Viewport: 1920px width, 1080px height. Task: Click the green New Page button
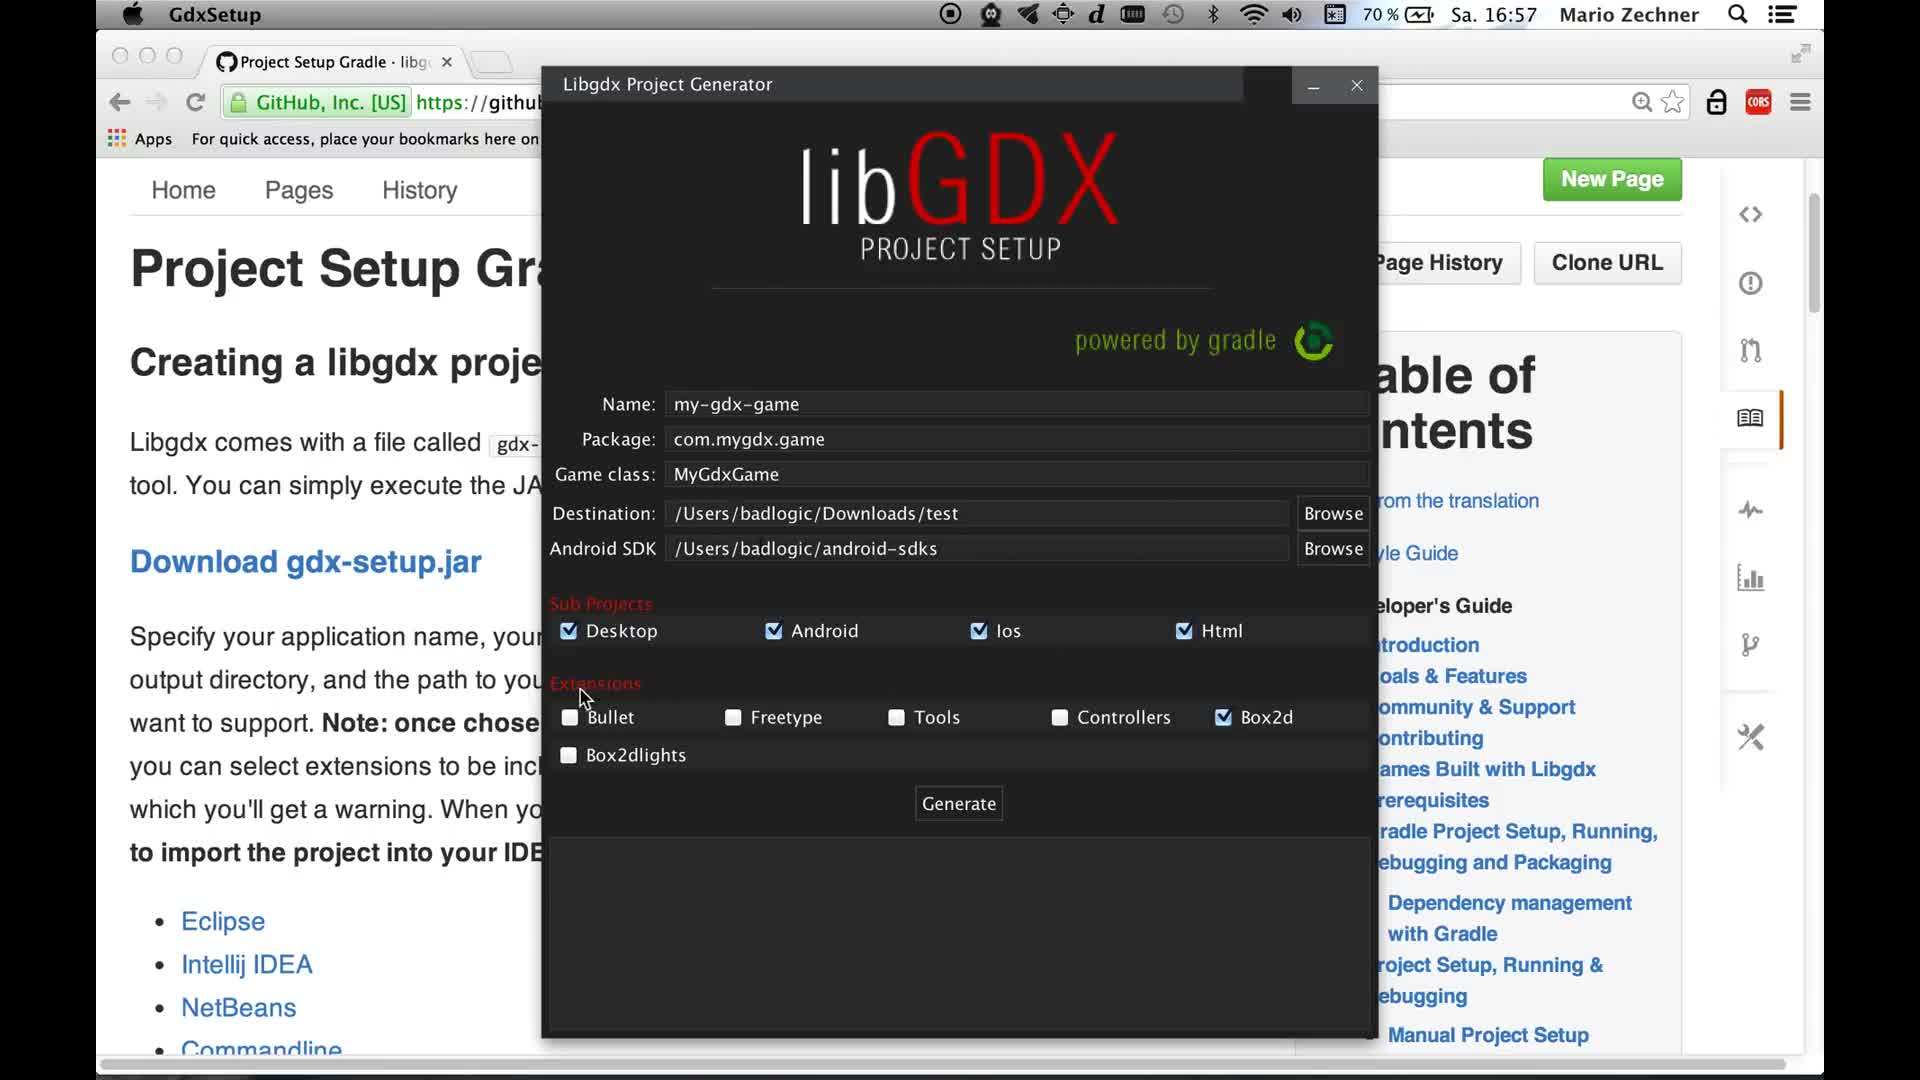point(1612,179)
